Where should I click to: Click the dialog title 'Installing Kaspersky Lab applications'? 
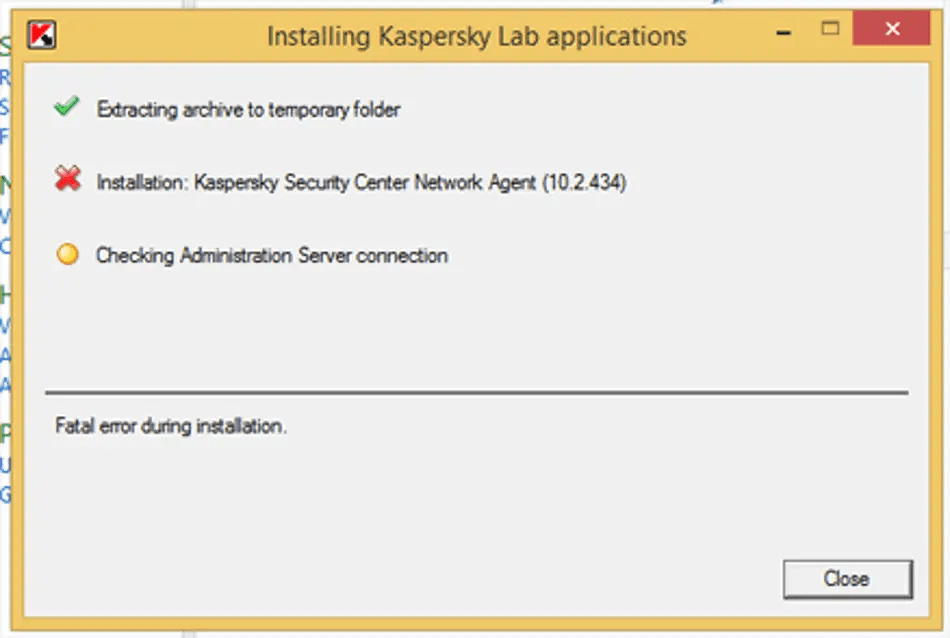[x=476, y=35]
